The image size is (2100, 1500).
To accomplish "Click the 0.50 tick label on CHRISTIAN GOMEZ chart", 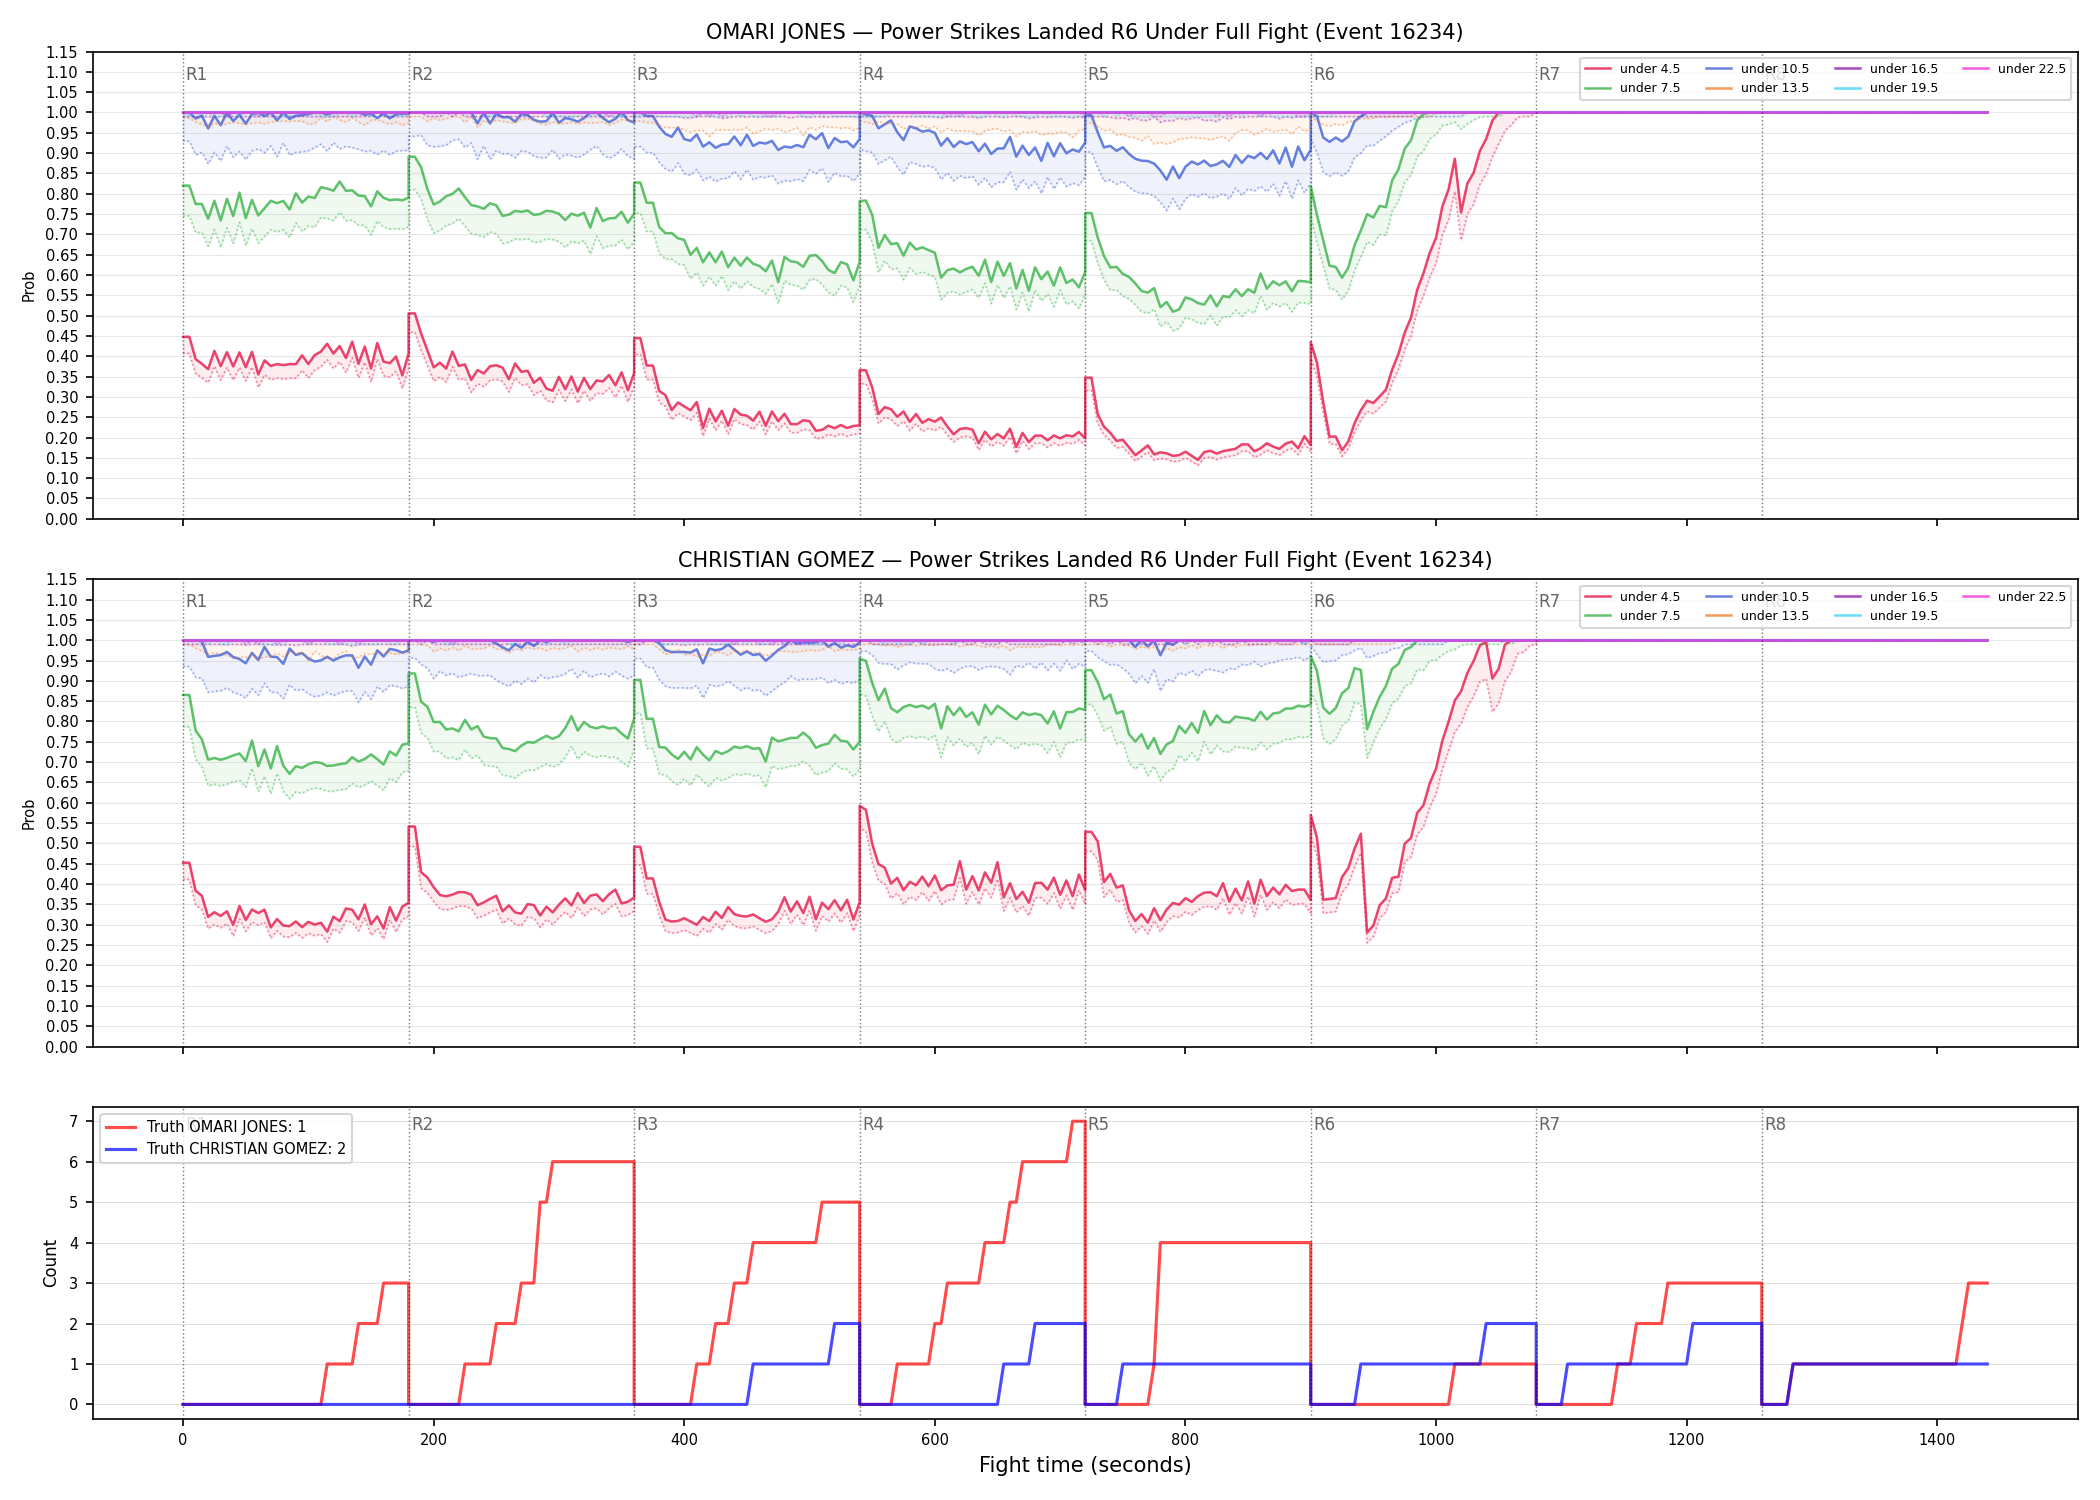I will click(x=62, y=844).
